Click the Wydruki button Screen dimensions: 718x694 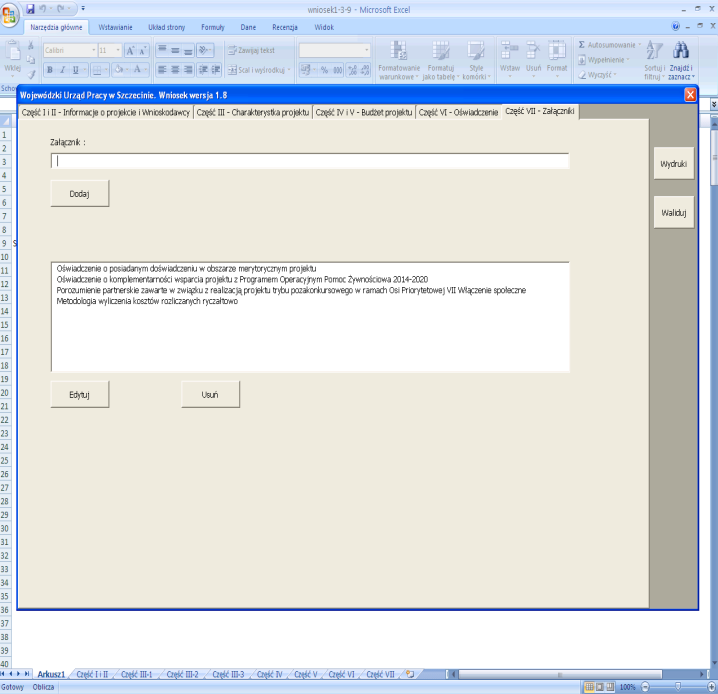click(674, 163)
